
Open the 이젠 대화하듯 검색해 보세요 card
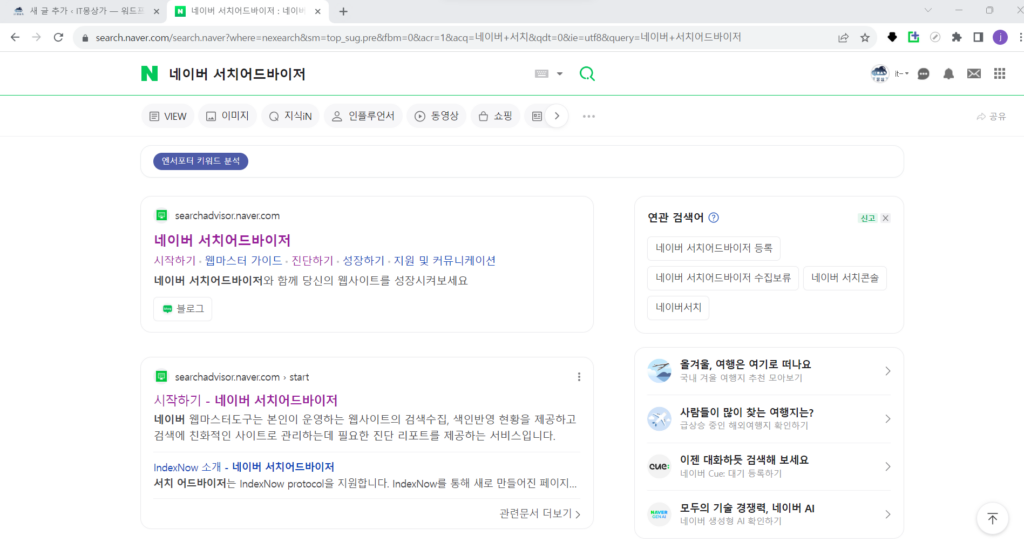tap(769, 466)
